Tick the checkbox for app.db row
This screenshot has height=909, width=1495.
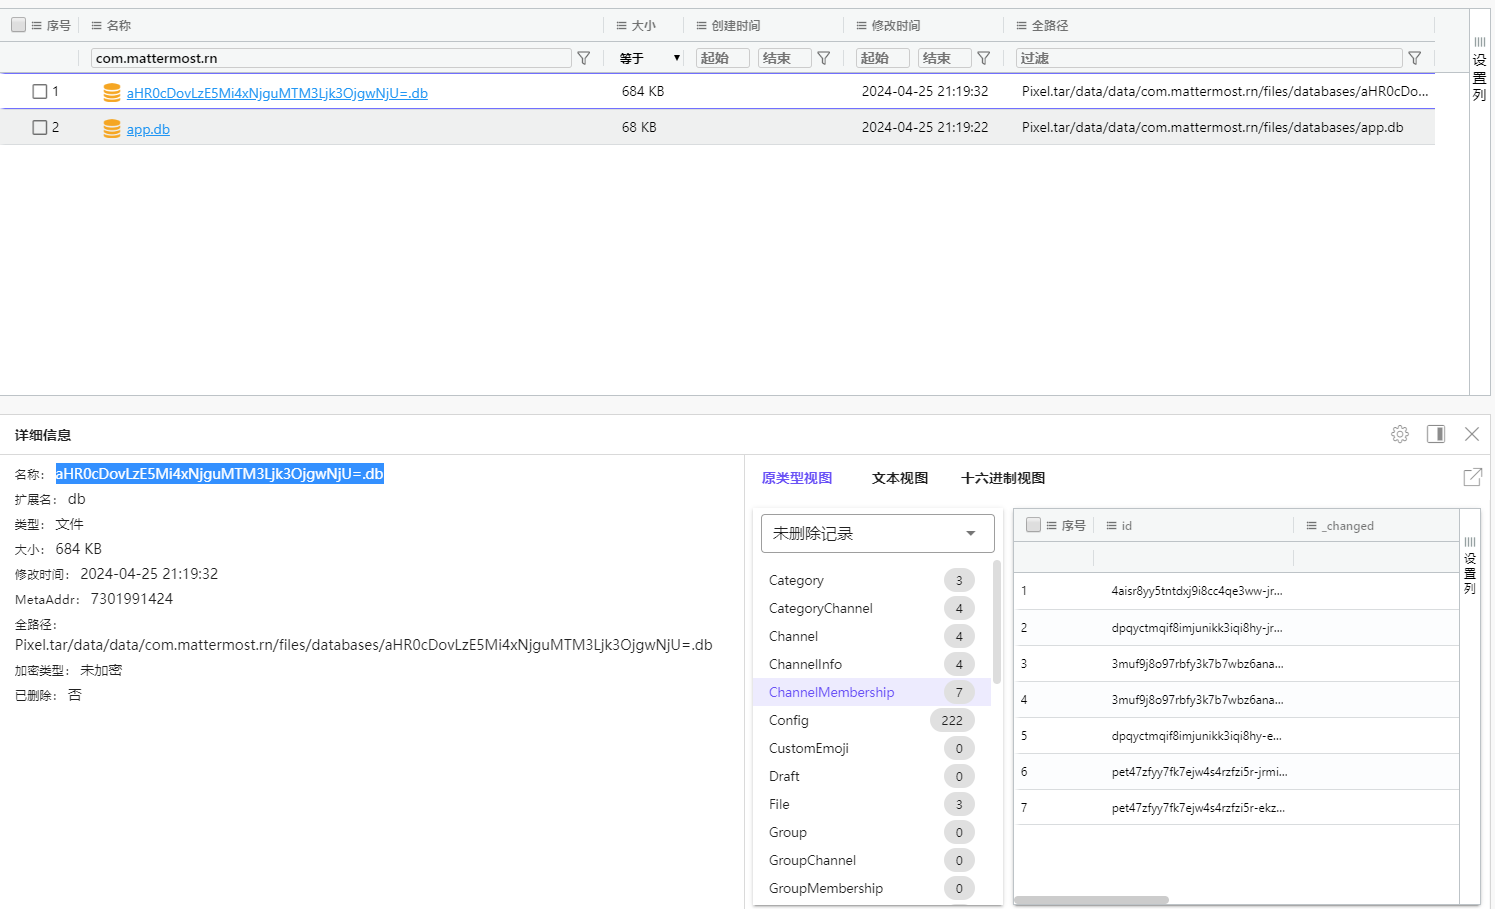click(x=40, y=128)
